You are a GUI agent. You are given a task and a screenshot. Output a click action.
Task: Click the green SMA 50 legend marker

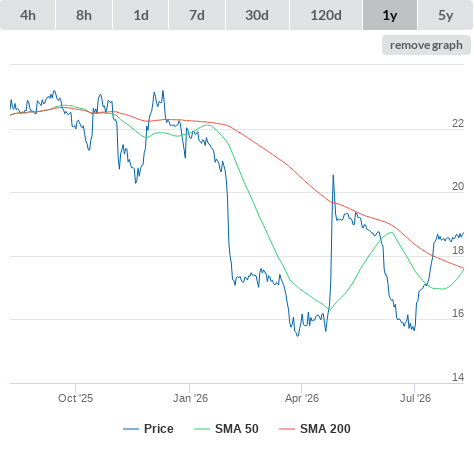pos(202,429)
